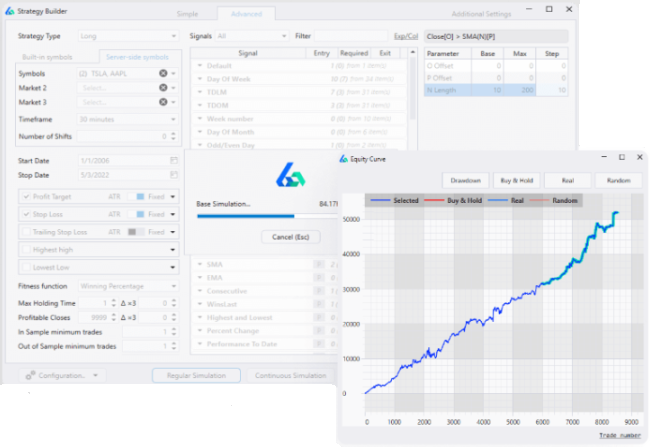Viewport: 650px width, 447px height.
Task: Open the Signals All dropdown
Action: tap(252, 36)
